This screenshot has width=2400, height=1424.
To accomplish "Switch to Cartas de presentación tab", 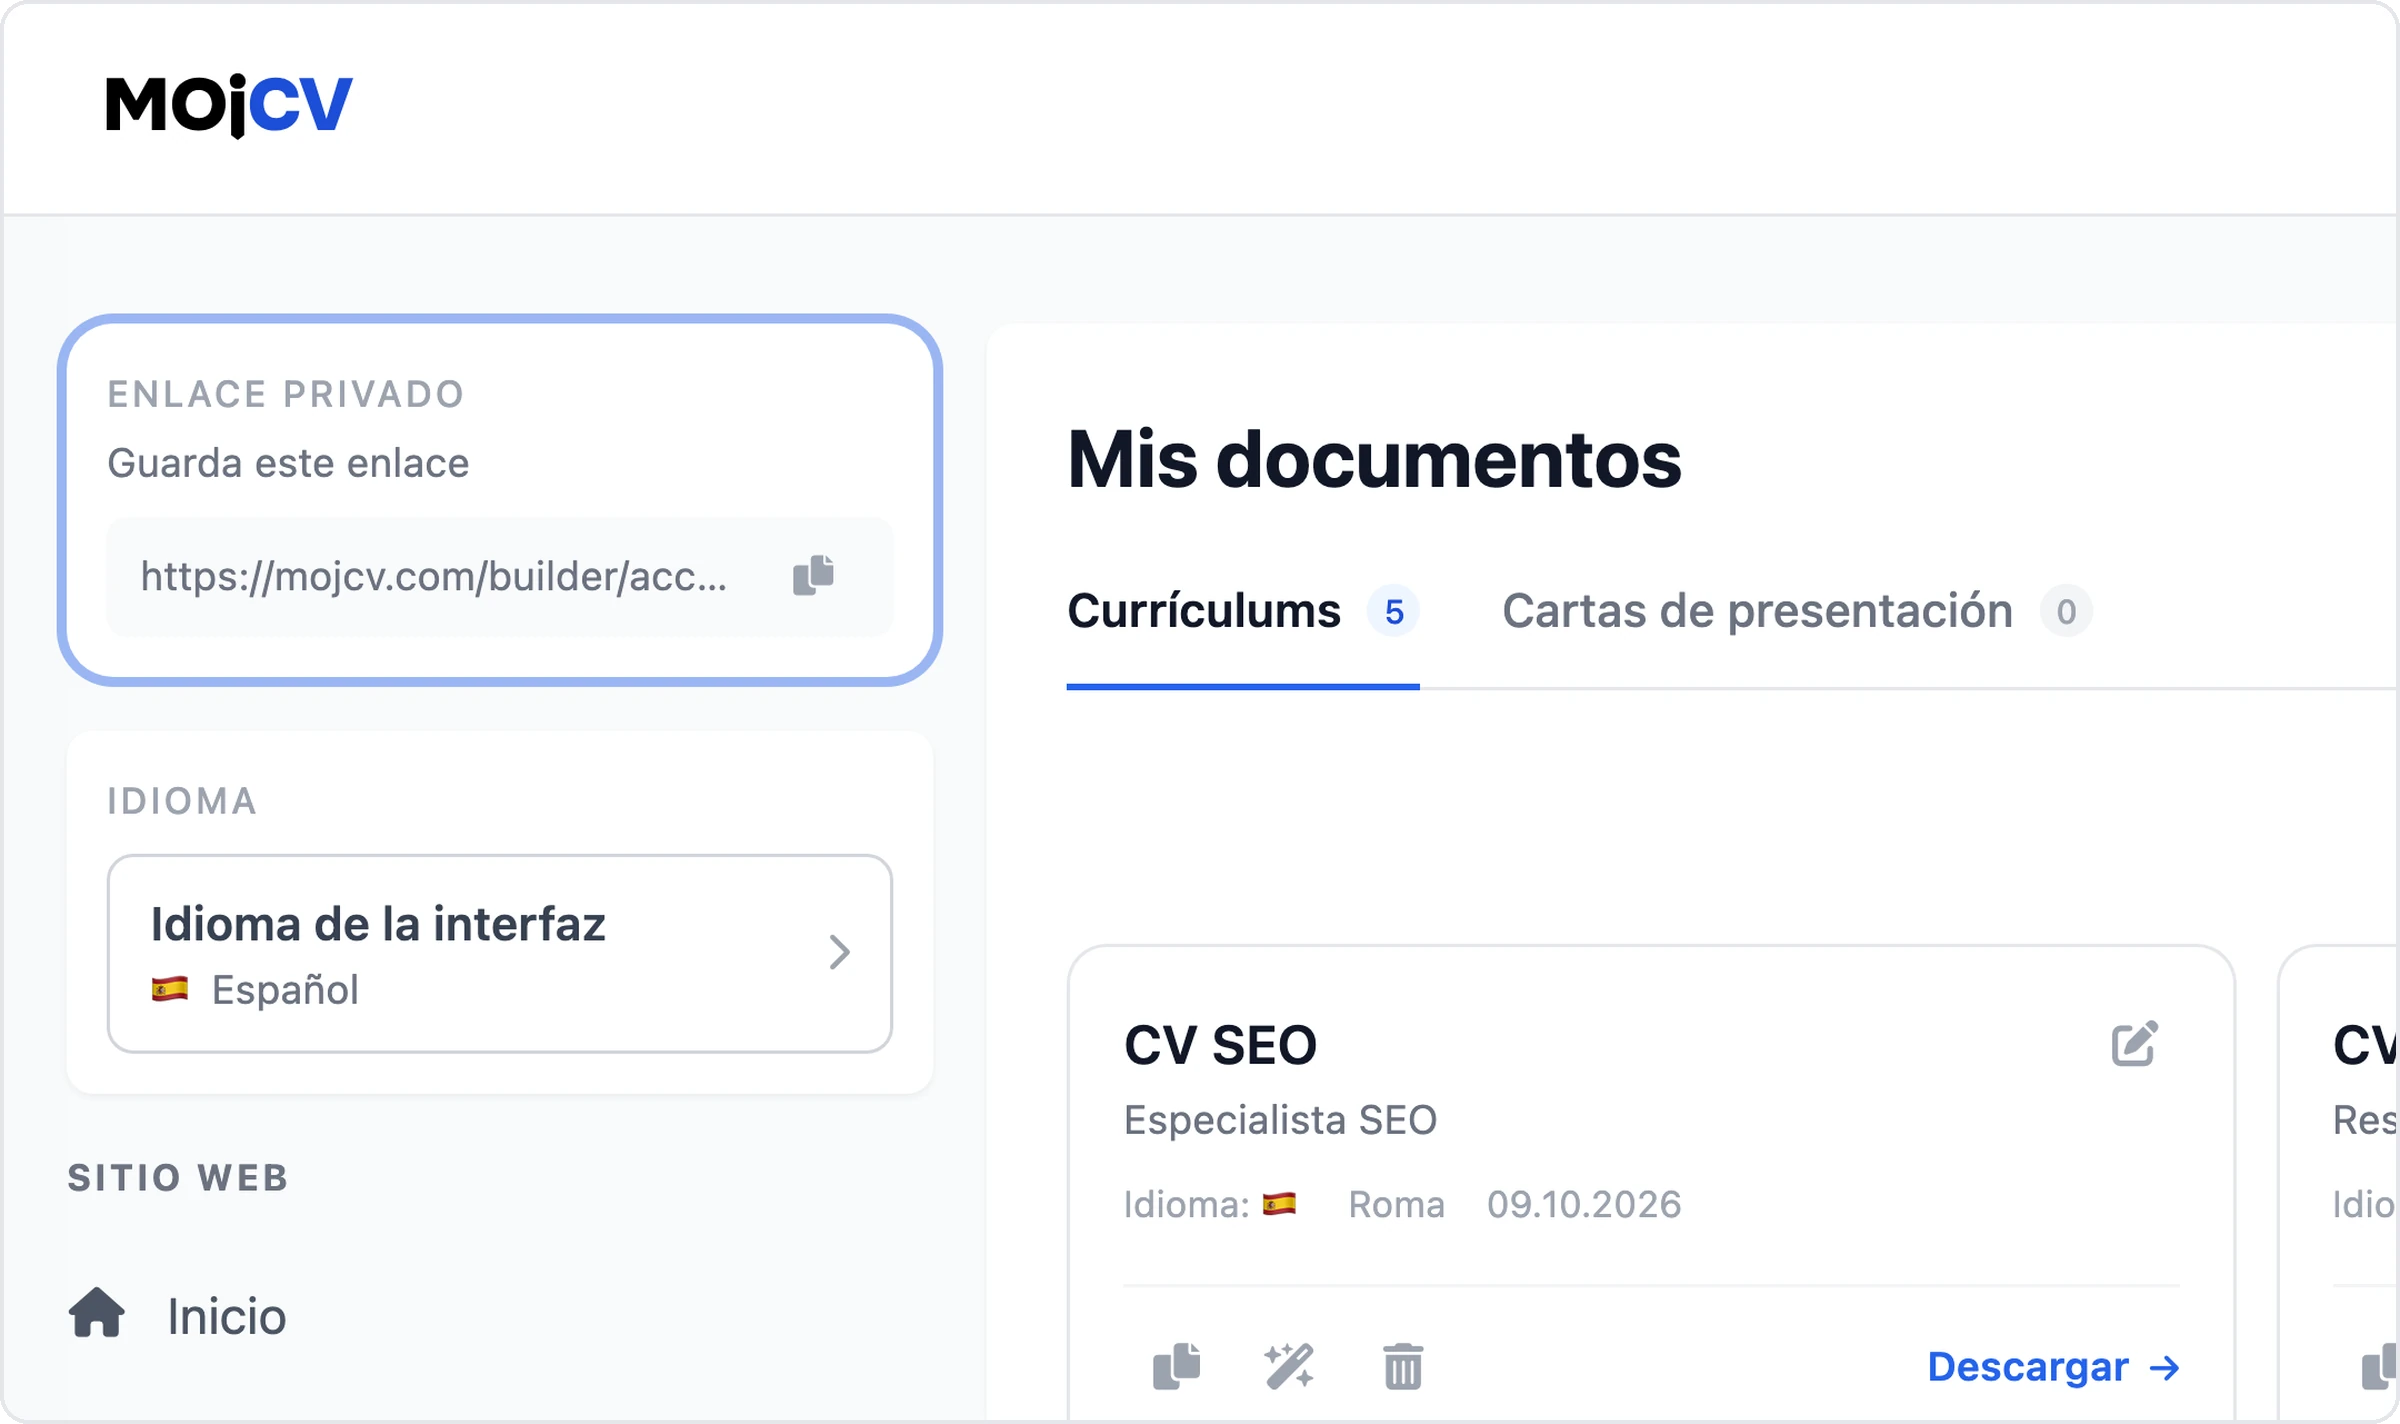I will [x=1797, y=611].
